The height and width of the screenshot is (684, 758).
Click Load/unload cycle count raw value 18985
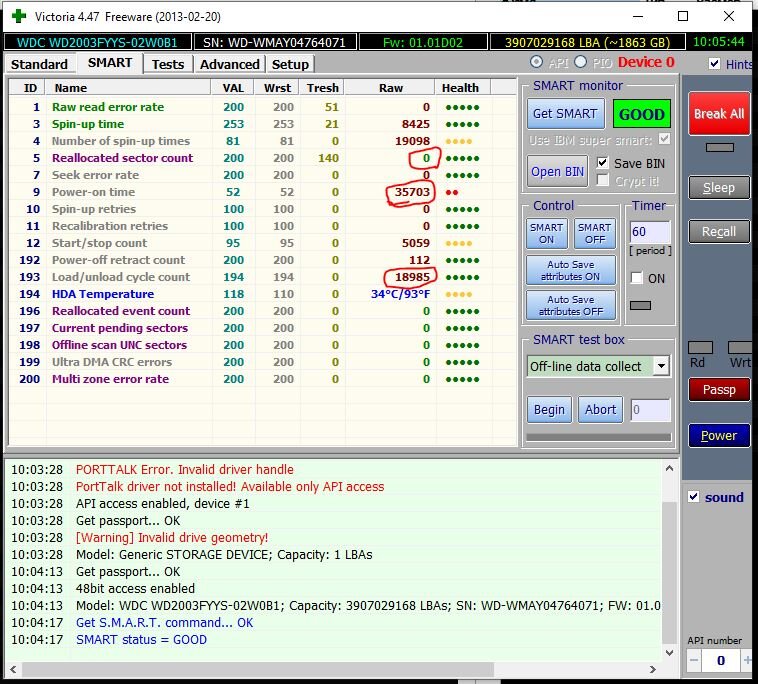(412, 277)
